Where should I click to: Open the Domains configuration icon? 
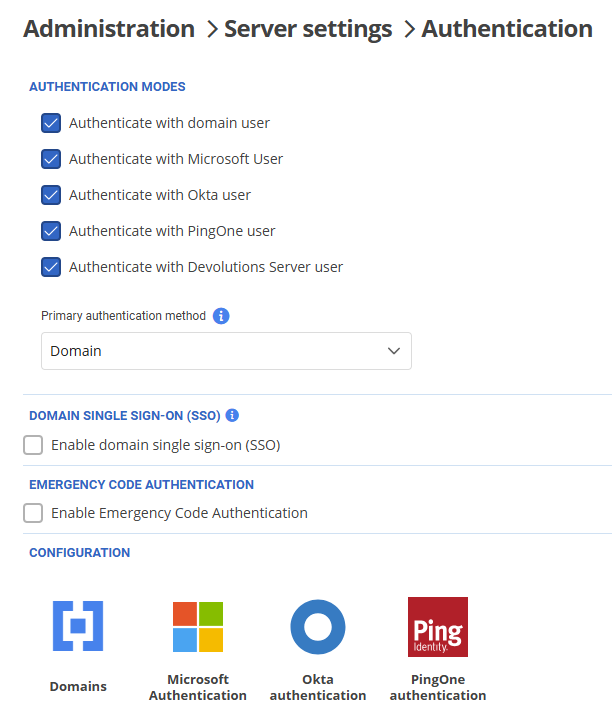tap(78, 626)
